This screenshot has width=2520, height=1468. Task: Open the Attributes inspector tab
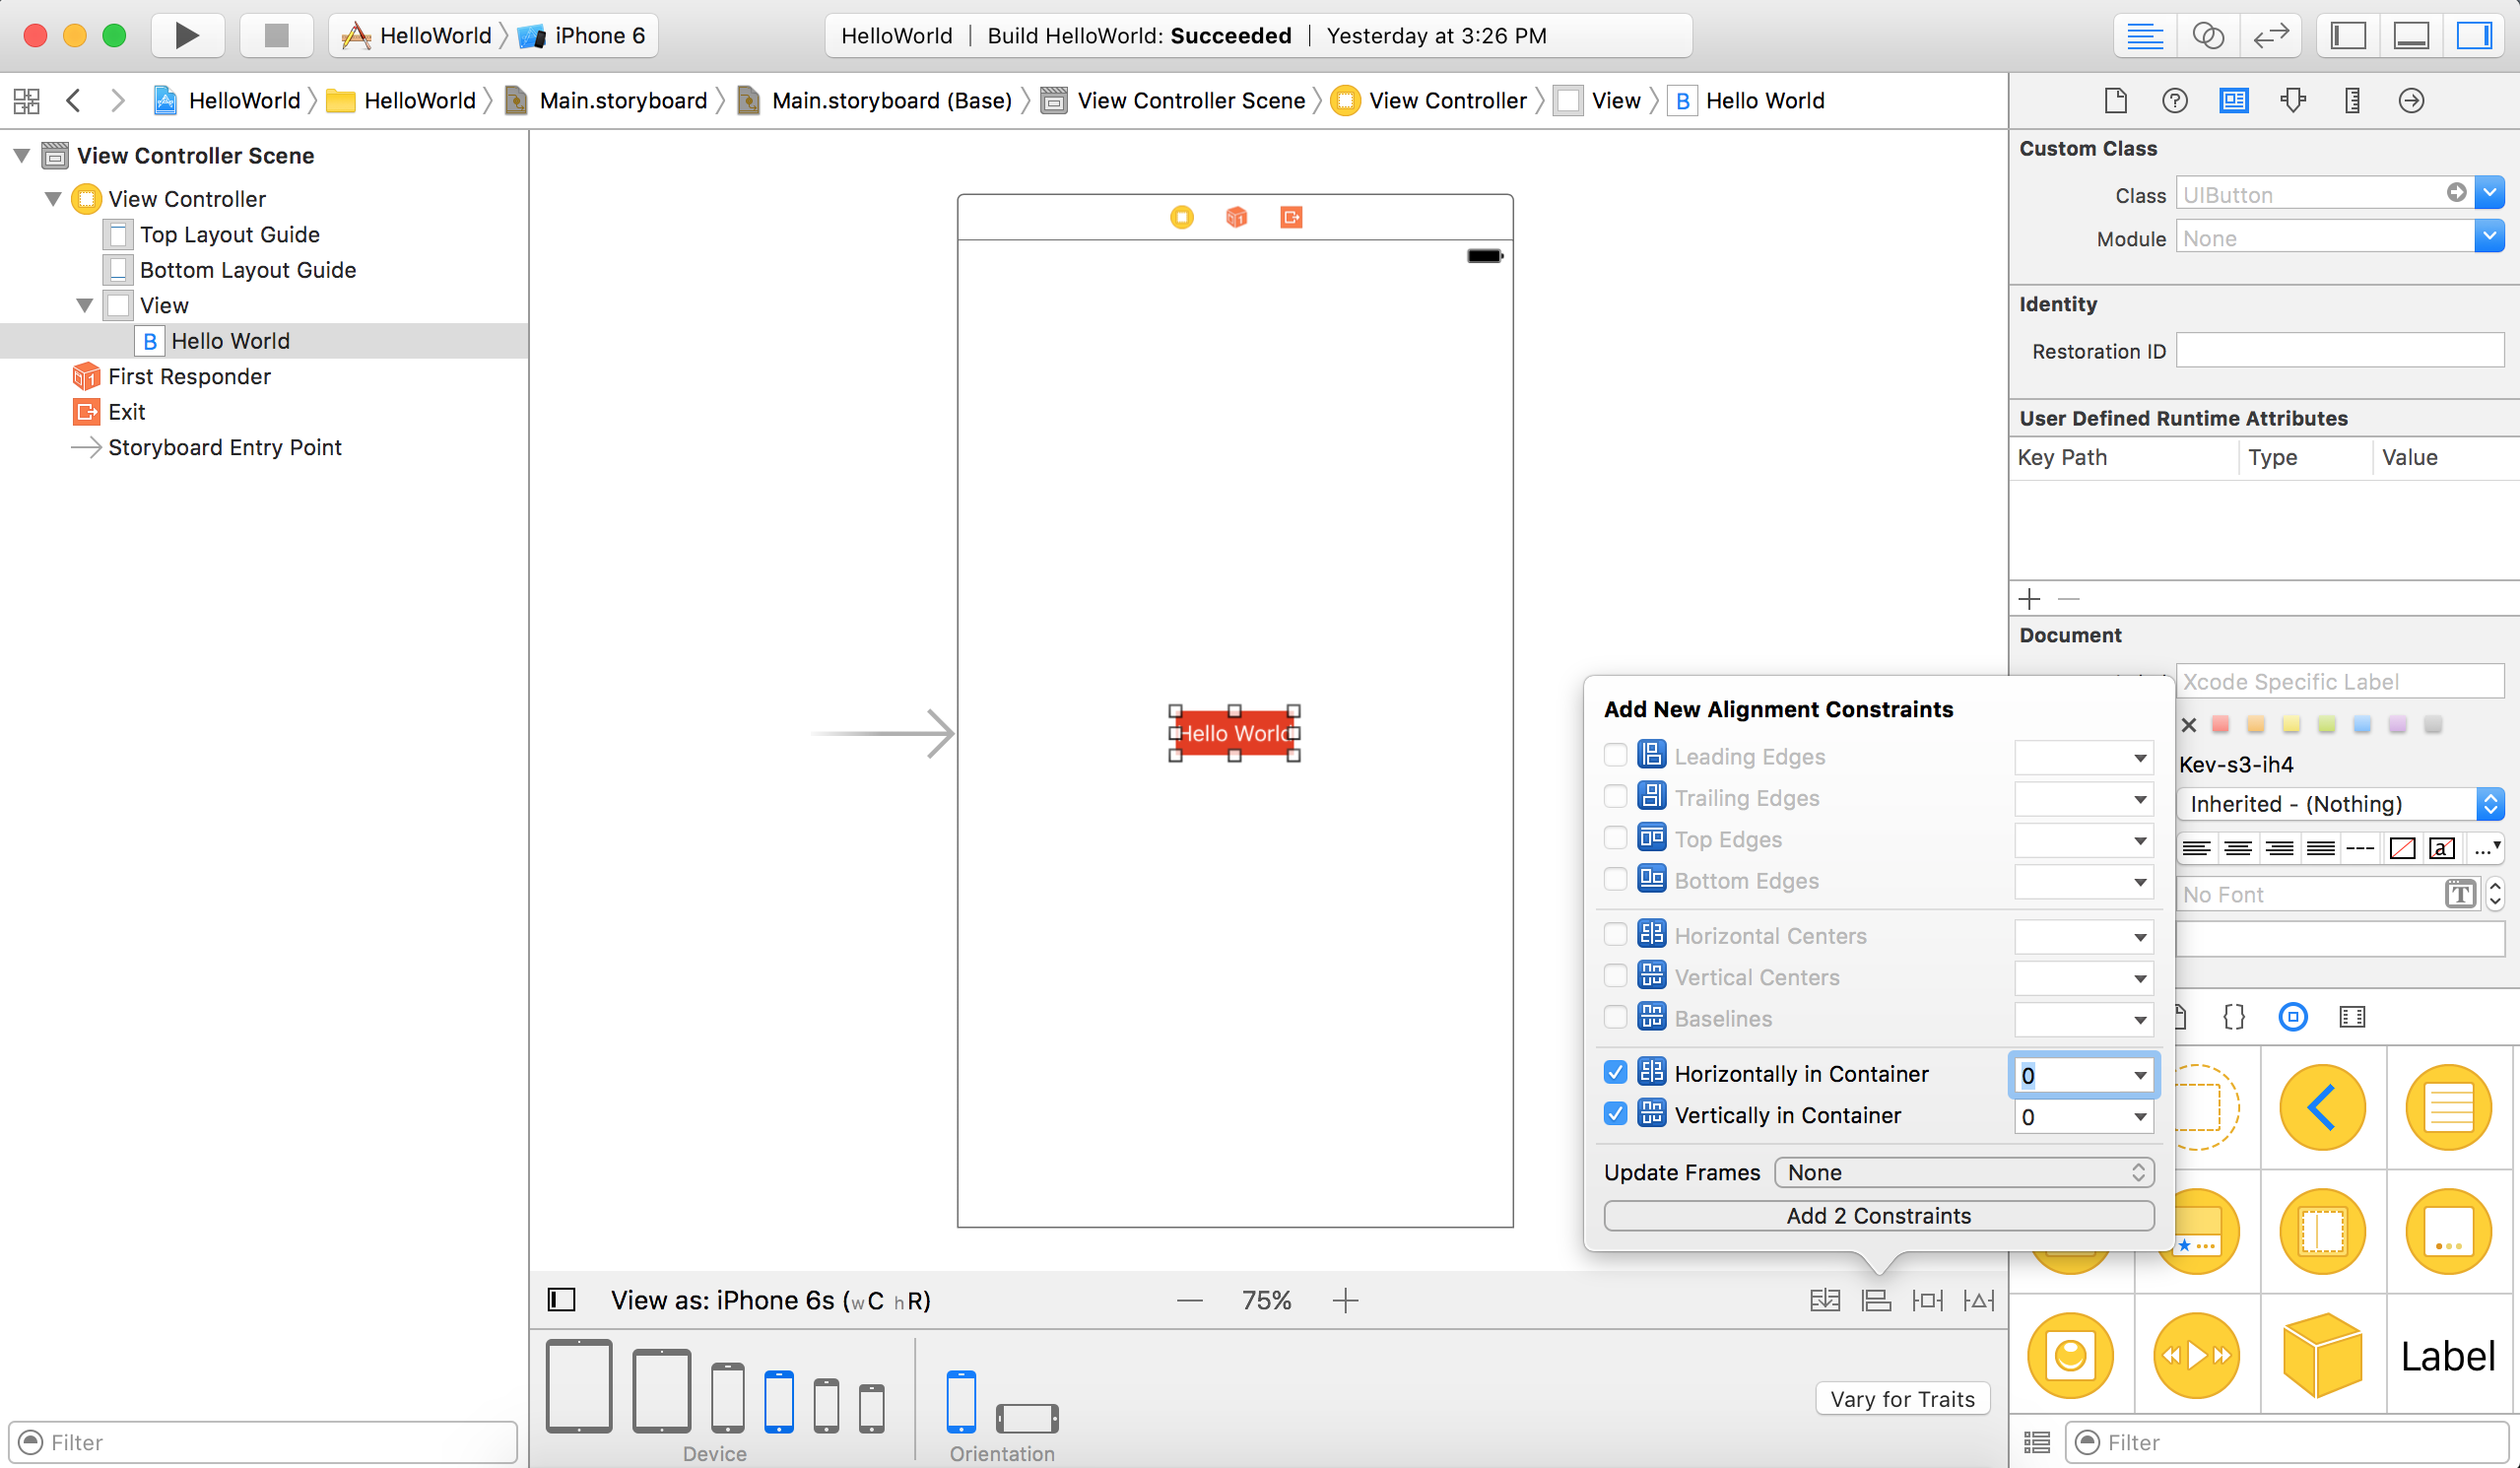pos(2293,100)
